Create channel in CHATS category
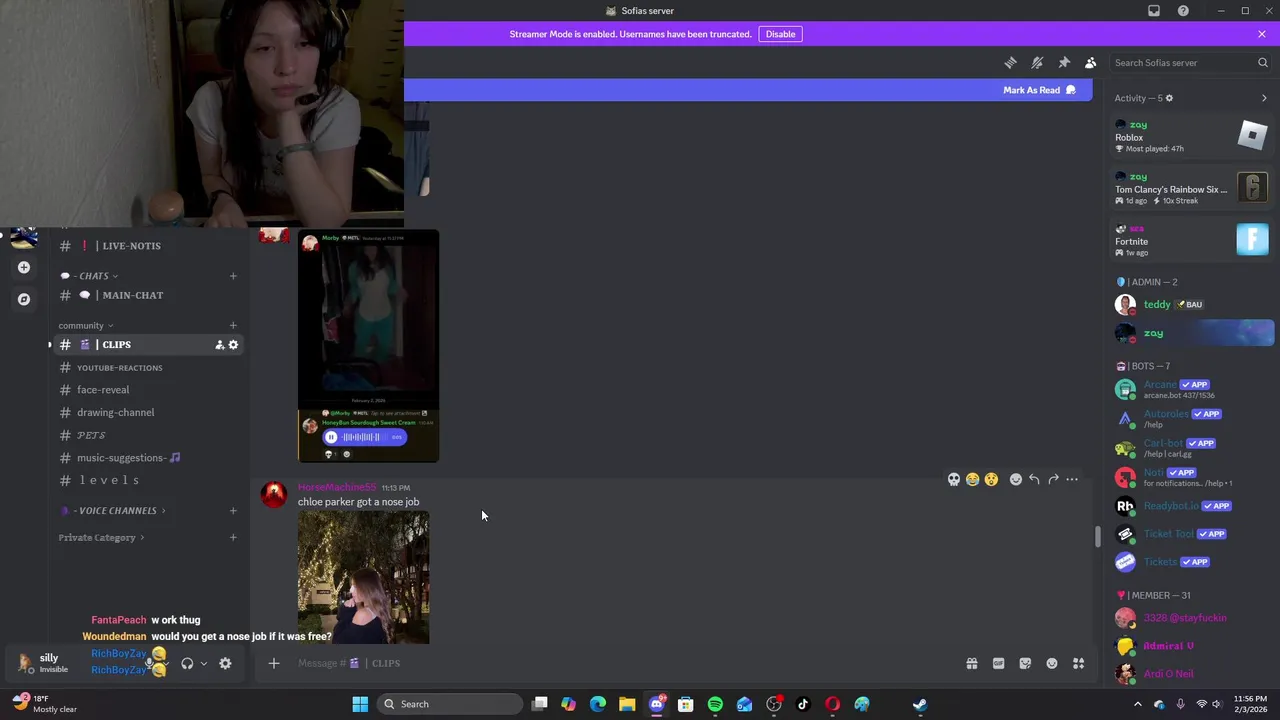The width and height of the screenshot is (1280, 720). tap(233, 276)
